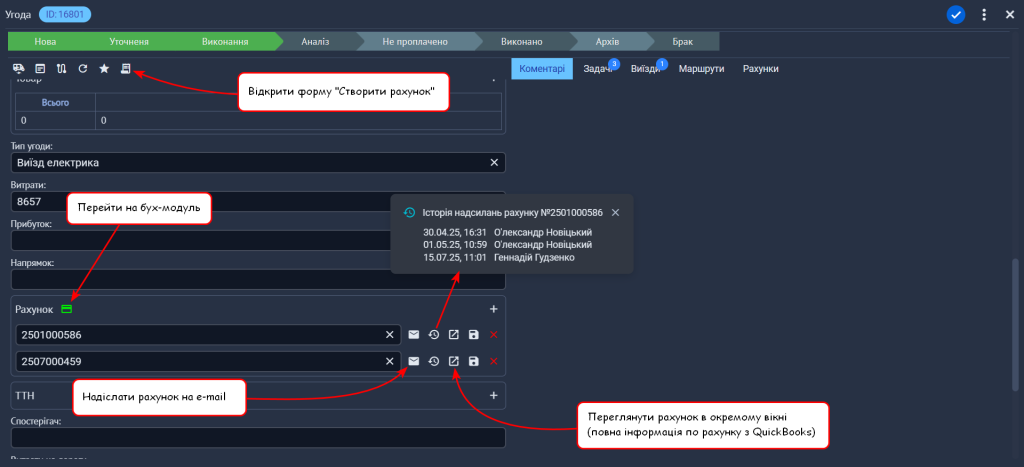Viewport: 1024px width, 467px height.
Task: Clear the invoice field 2507000459
Action: click(x=390, y=361)
